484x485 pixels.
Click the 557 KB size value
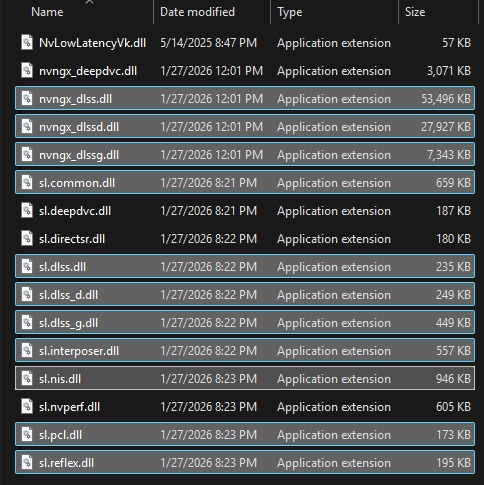pos(453,351)
